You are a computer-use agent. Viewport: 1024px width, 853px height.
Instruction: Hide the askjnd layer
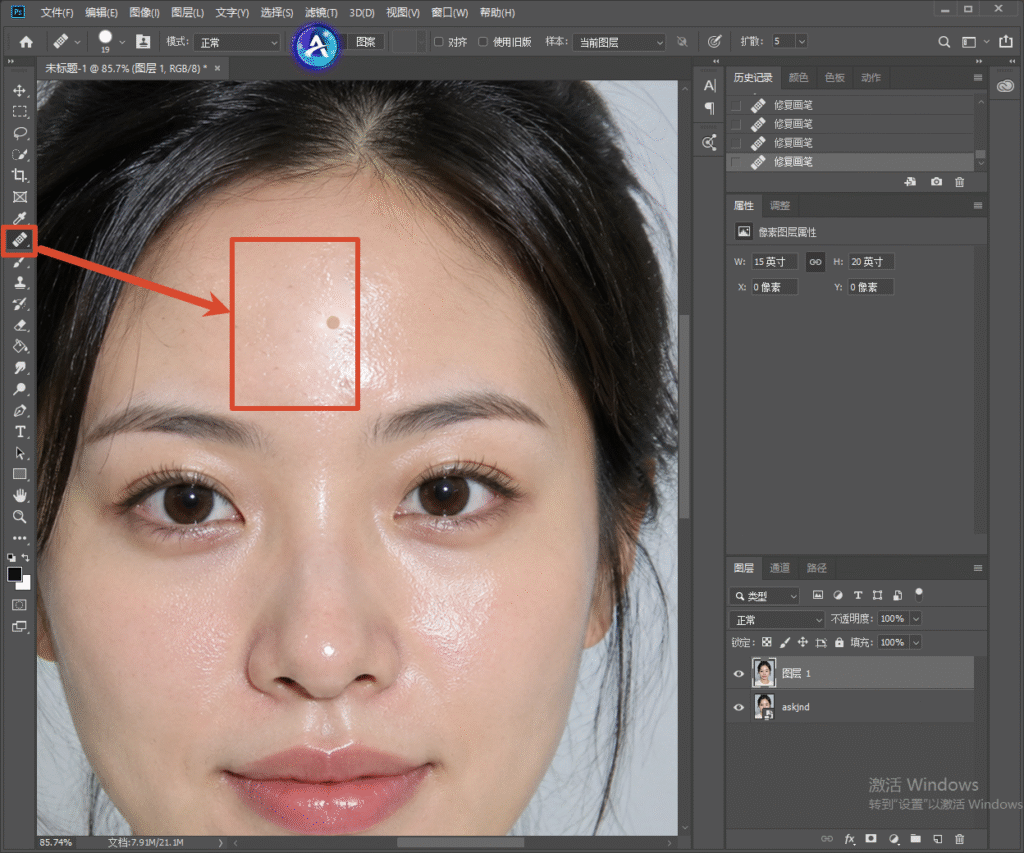pyautogui.click(x=739, y=707)
